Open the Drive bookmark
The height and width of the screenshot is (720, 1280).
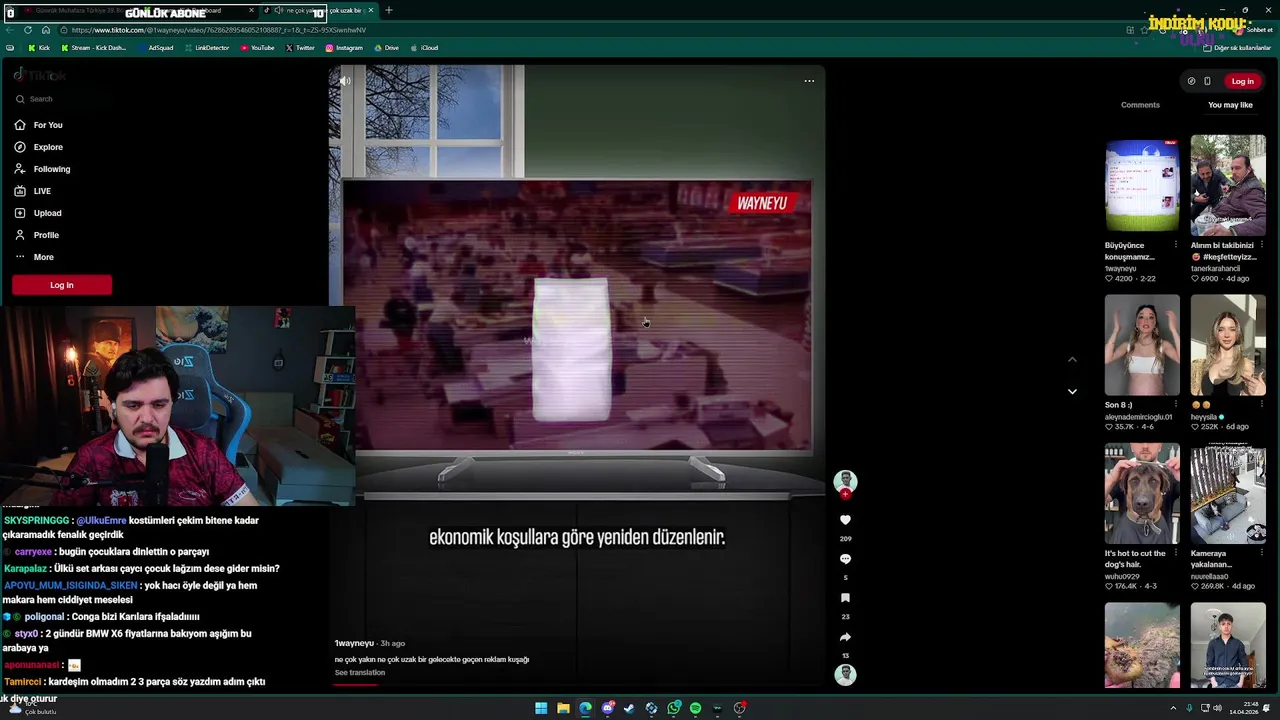pos(386,48)
